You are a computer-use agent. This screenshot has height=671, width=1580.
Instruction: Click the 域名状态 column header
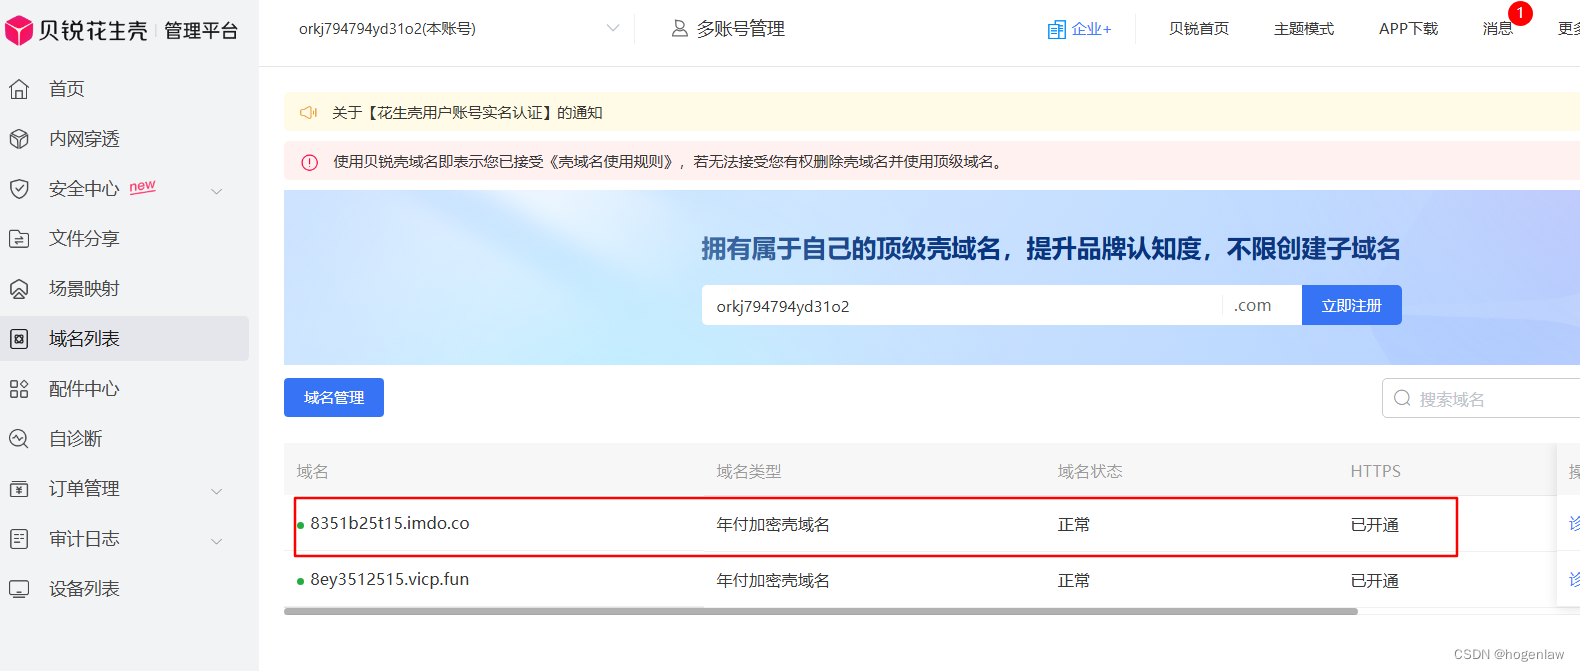point(1090,471)
